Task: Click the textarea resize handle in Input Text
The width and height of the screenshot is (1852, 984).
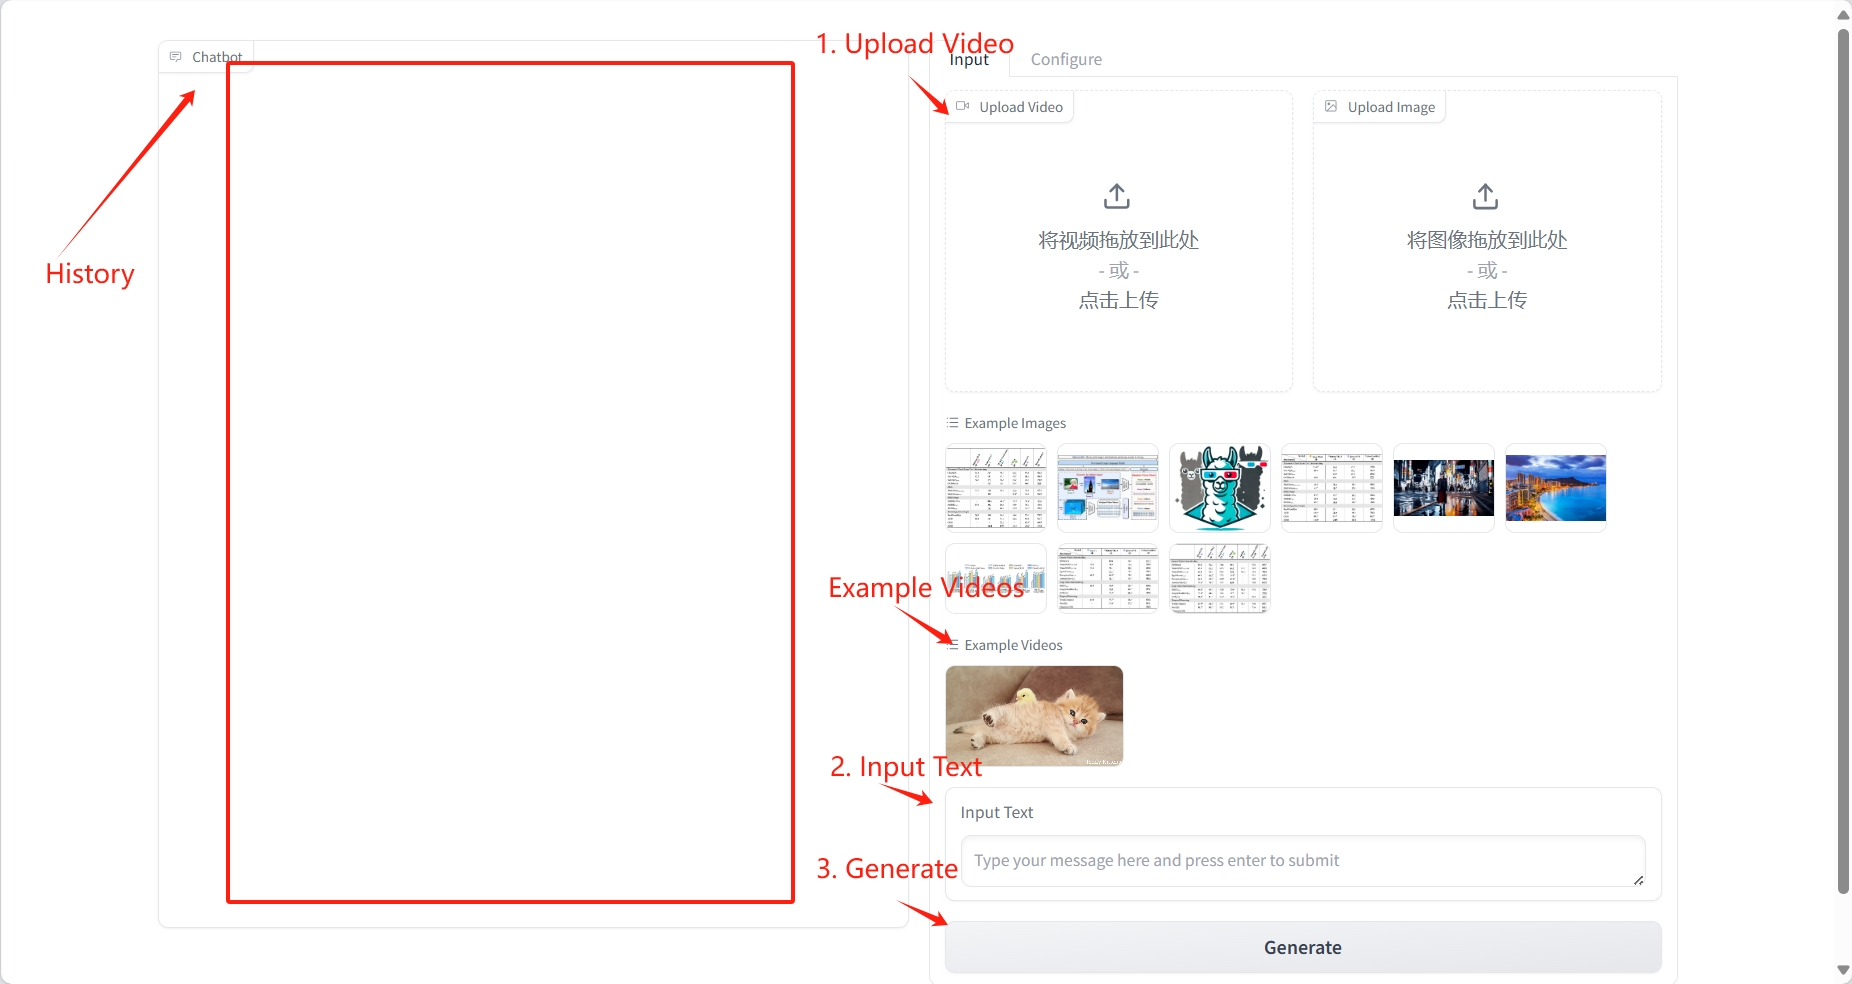Action: click(x=1638, y=880)
